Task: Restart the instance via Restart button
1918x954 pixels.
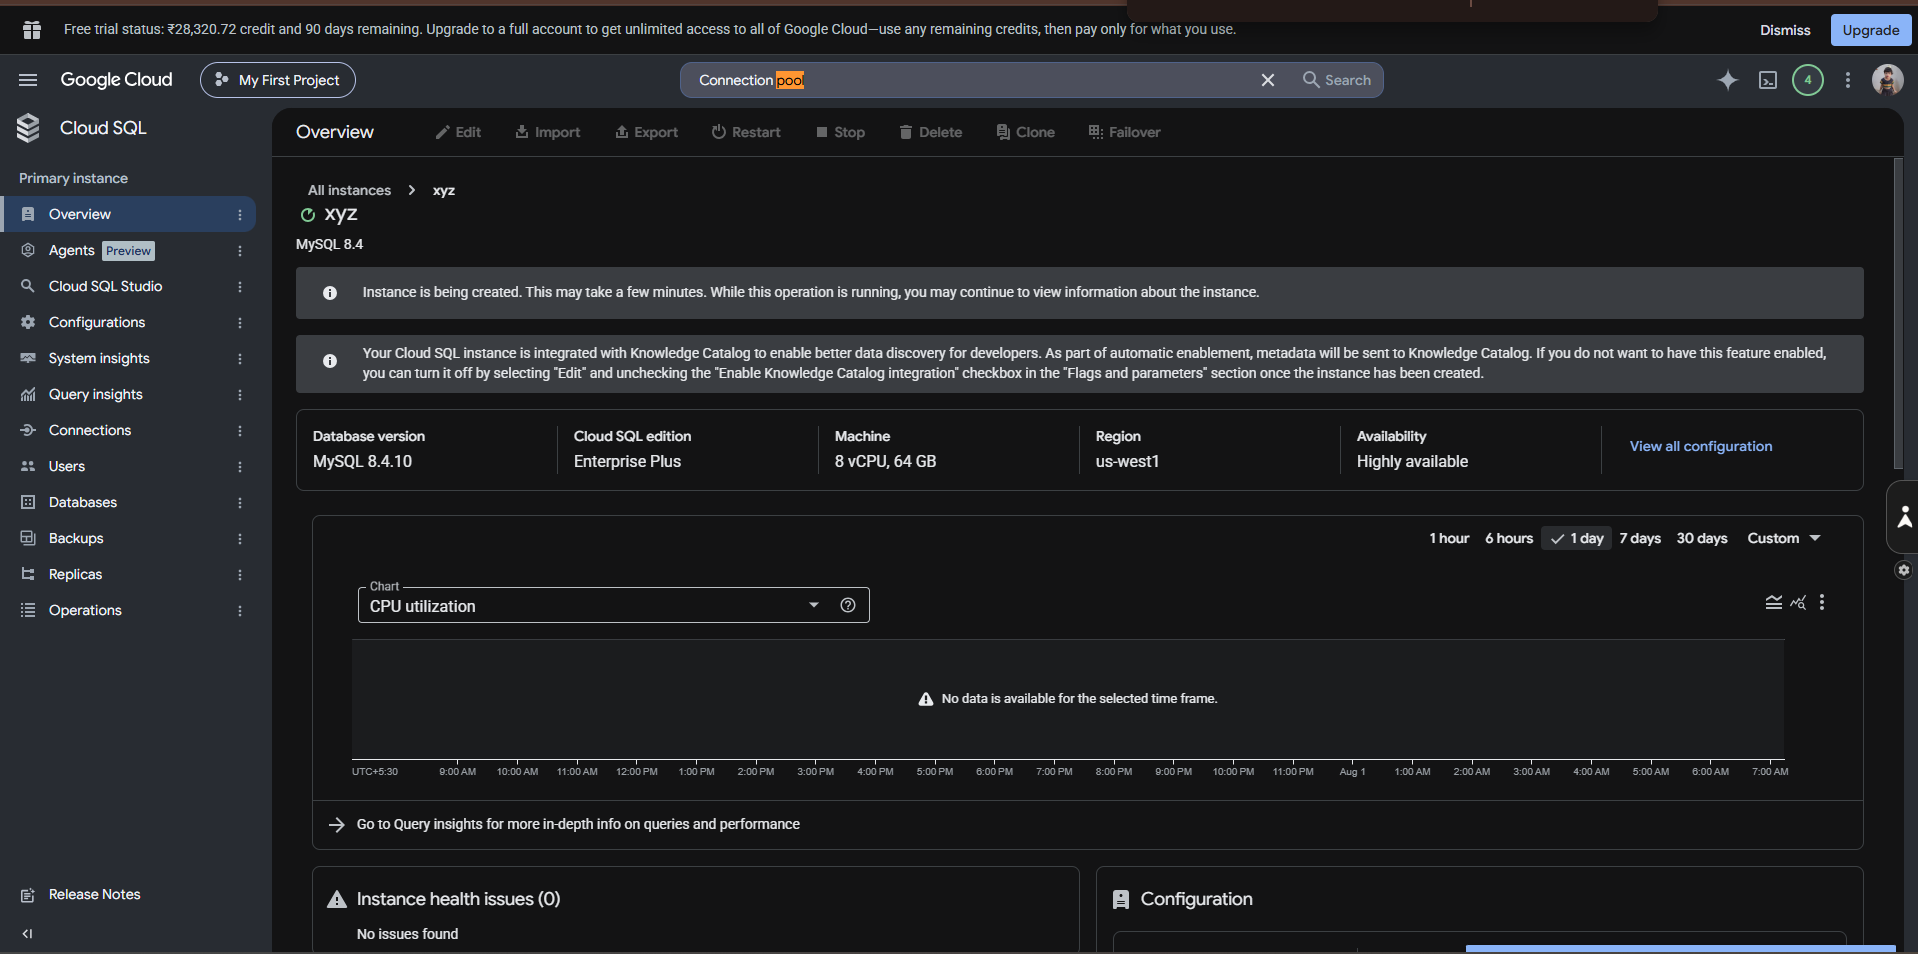Action: (x=746, y=132)
